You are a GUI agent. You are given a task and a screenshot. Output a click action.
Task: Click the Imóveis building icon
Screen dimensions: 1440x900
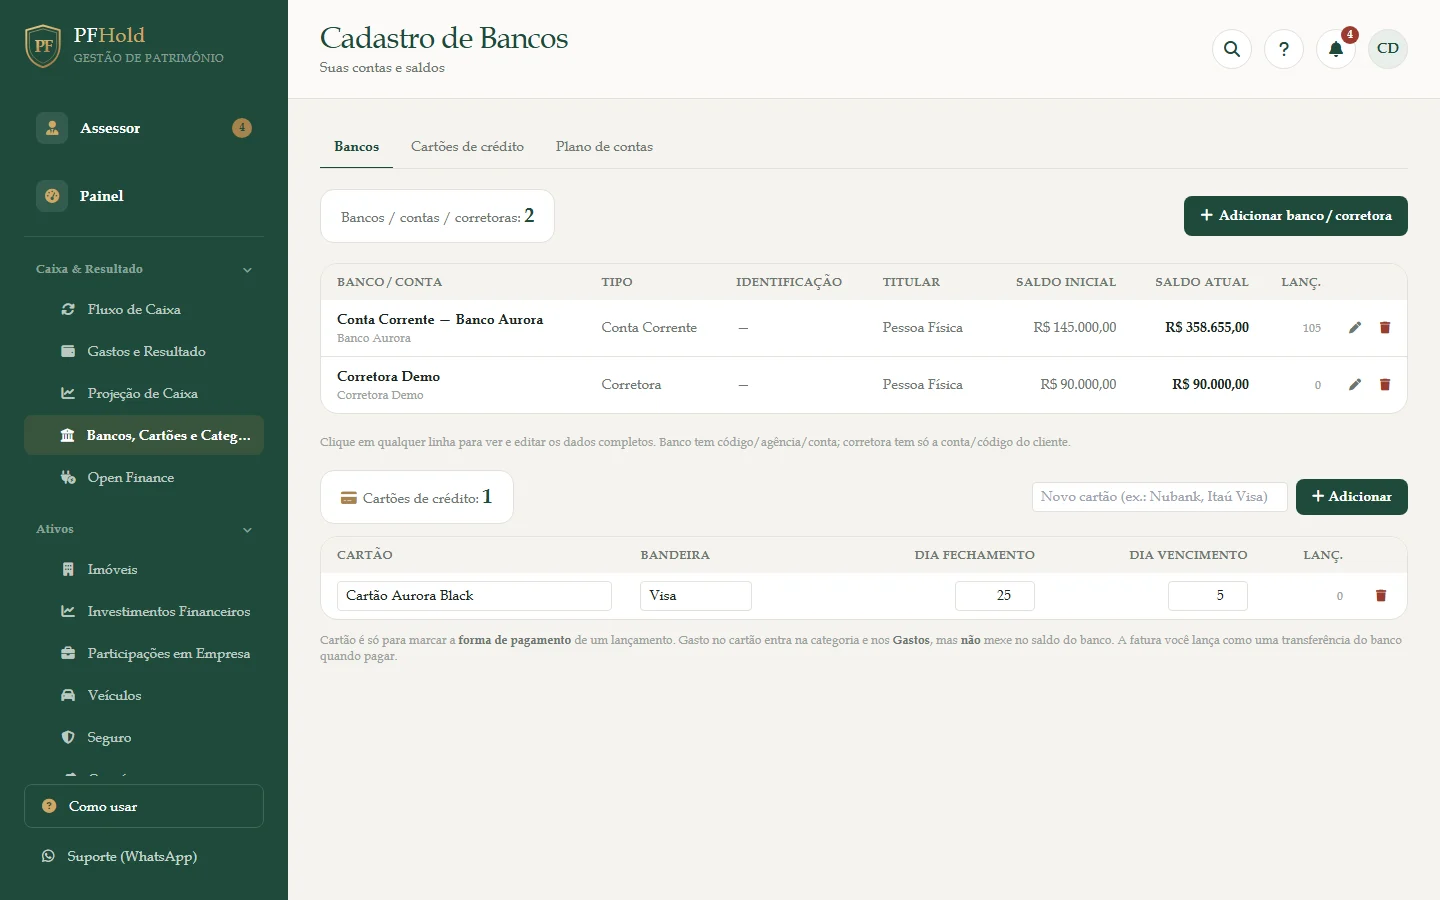coord(68,570)
